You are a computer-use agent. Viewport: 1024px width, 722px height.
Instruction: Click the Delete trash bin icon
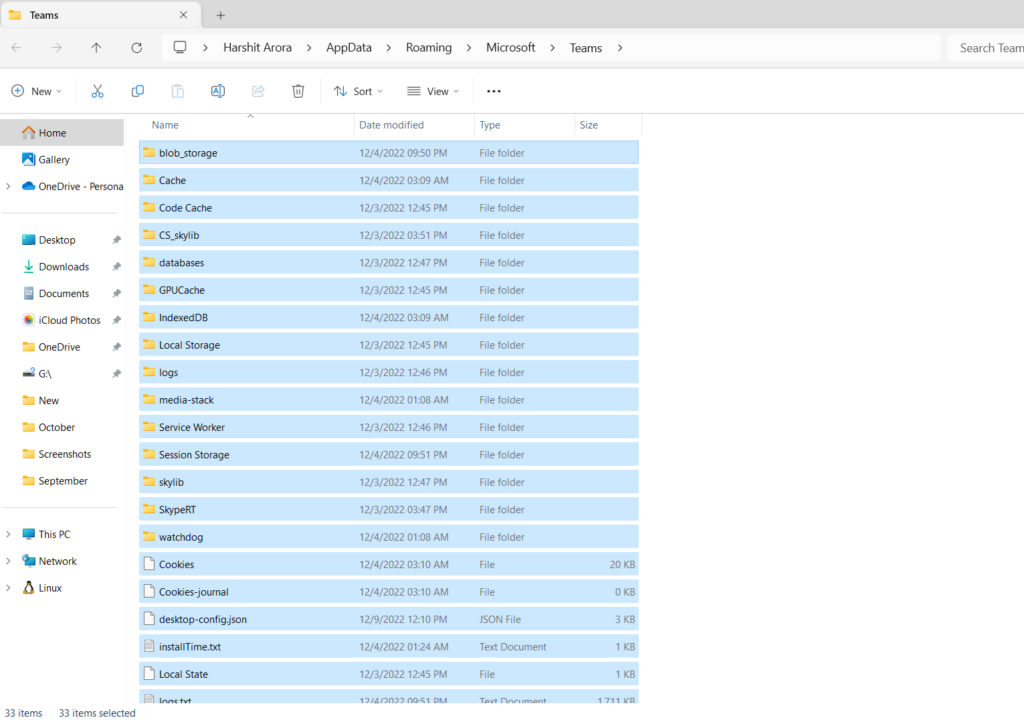pos(298,91)
